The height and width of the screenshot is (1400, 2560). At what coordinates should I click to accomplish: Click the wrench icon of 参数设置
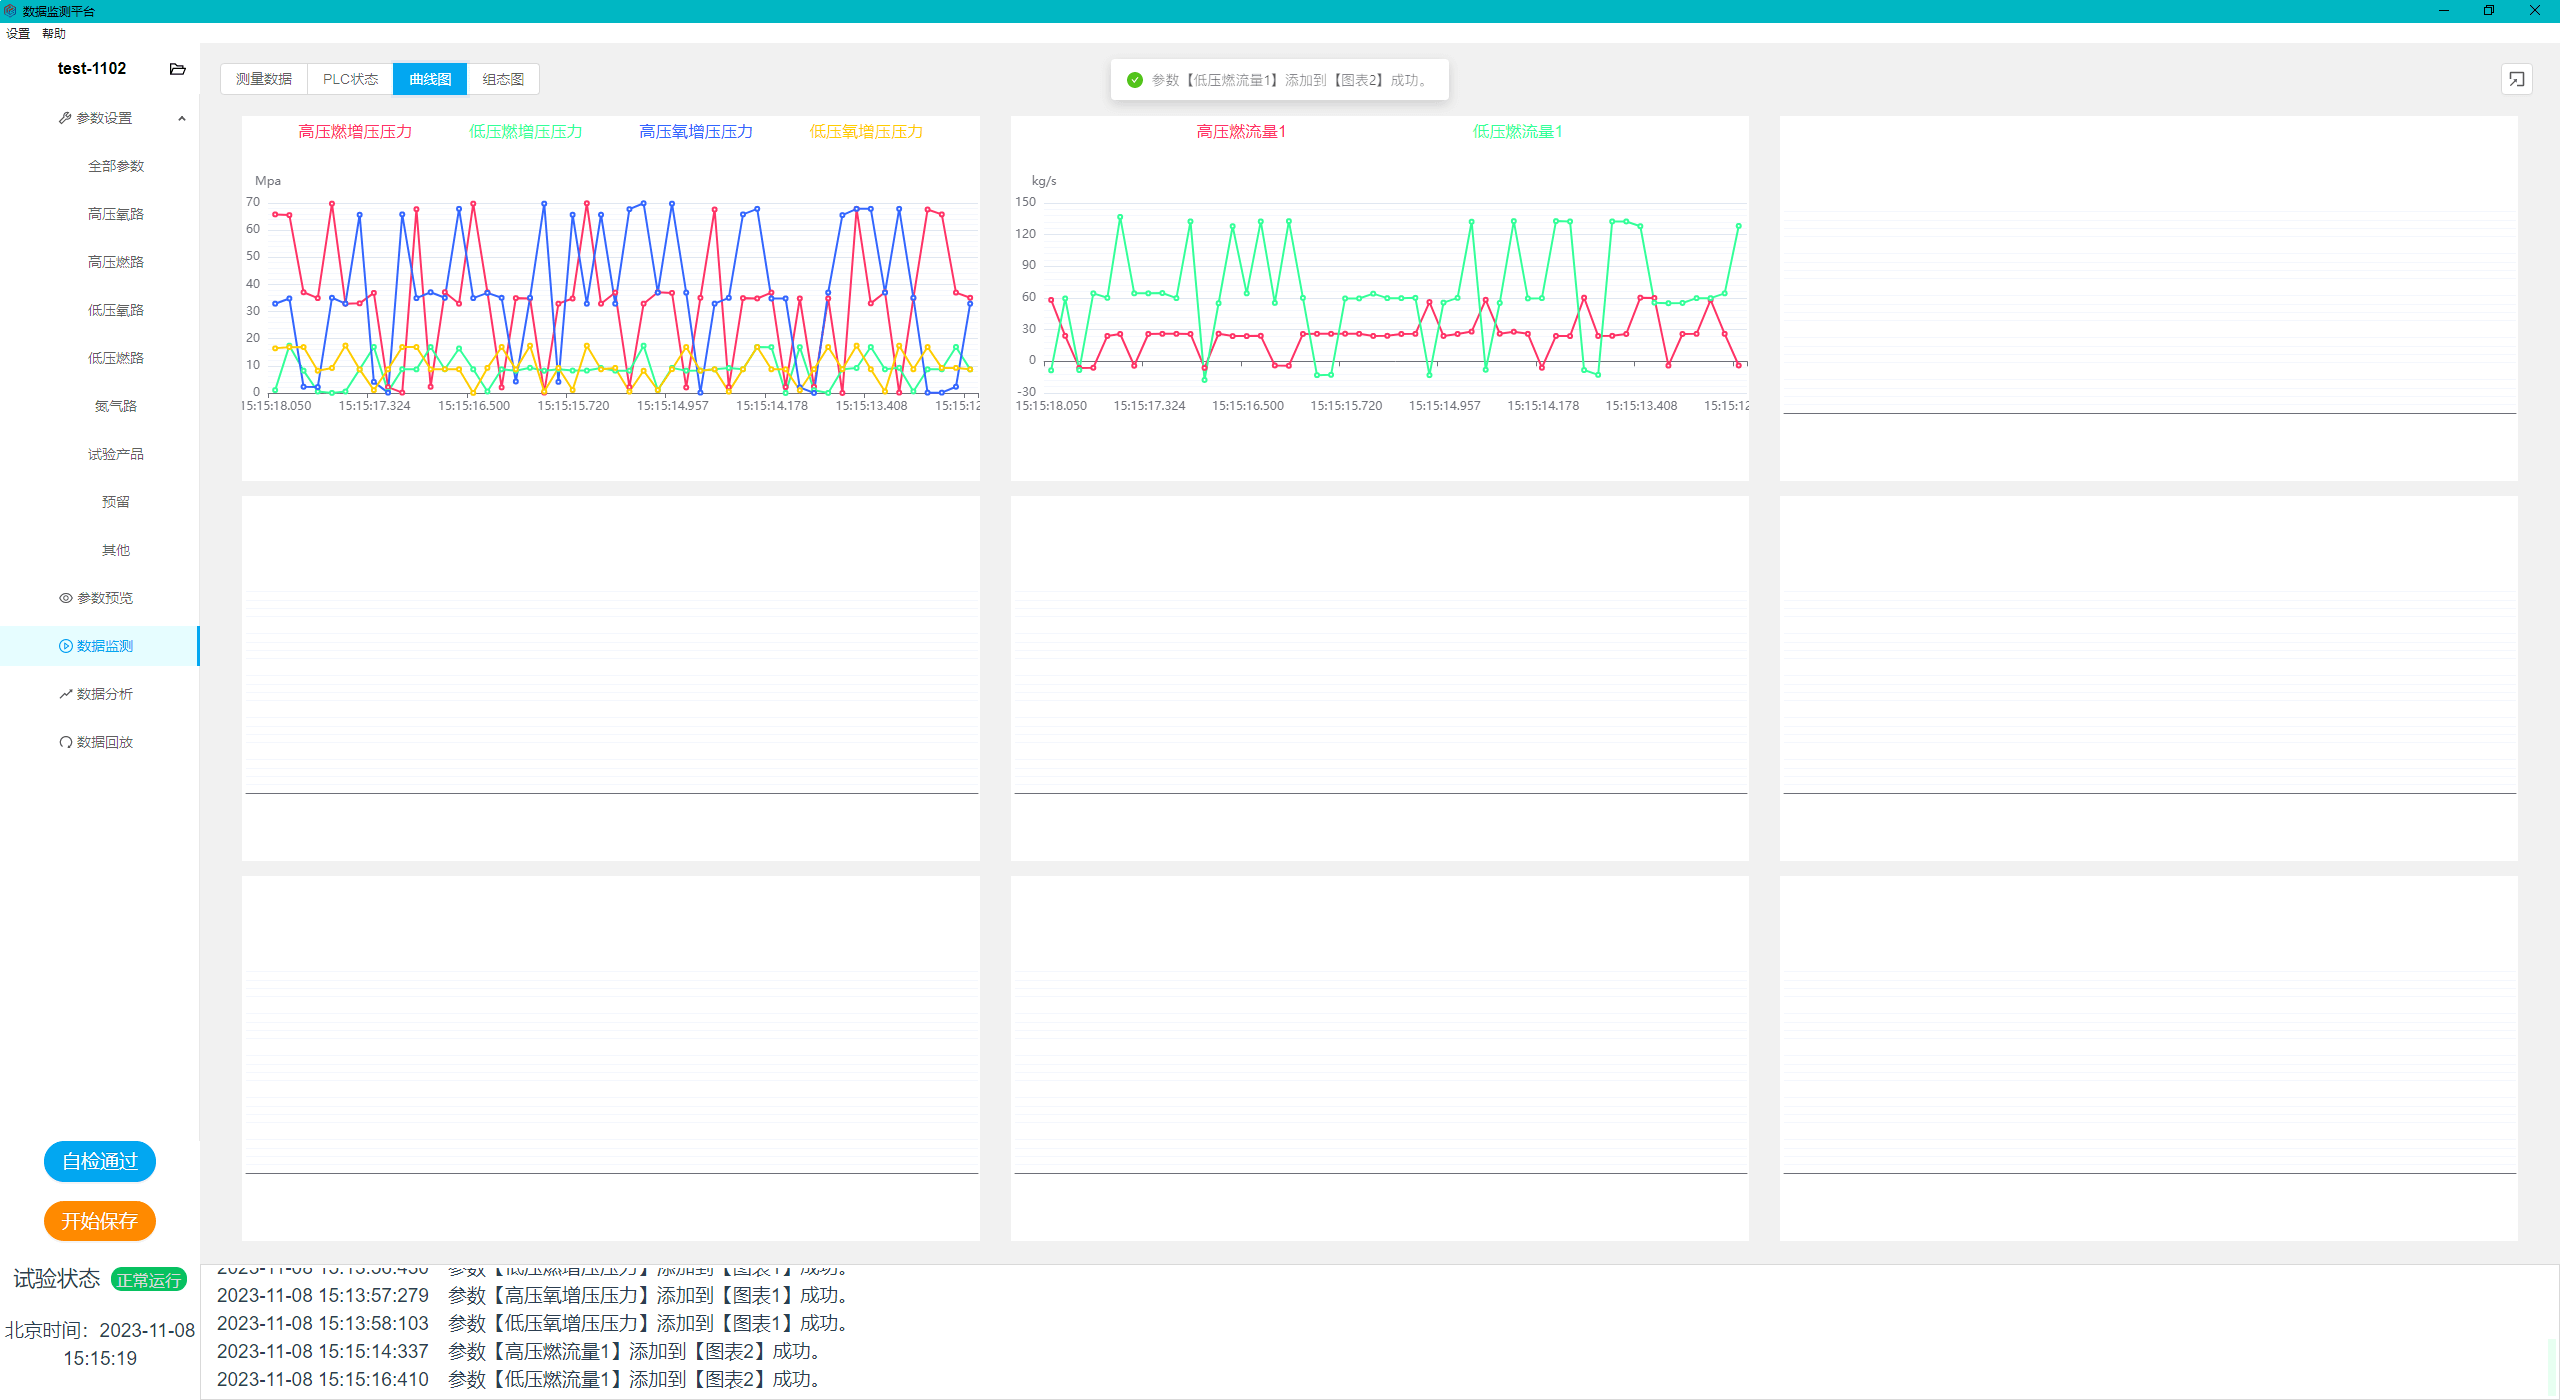(65, 118)
